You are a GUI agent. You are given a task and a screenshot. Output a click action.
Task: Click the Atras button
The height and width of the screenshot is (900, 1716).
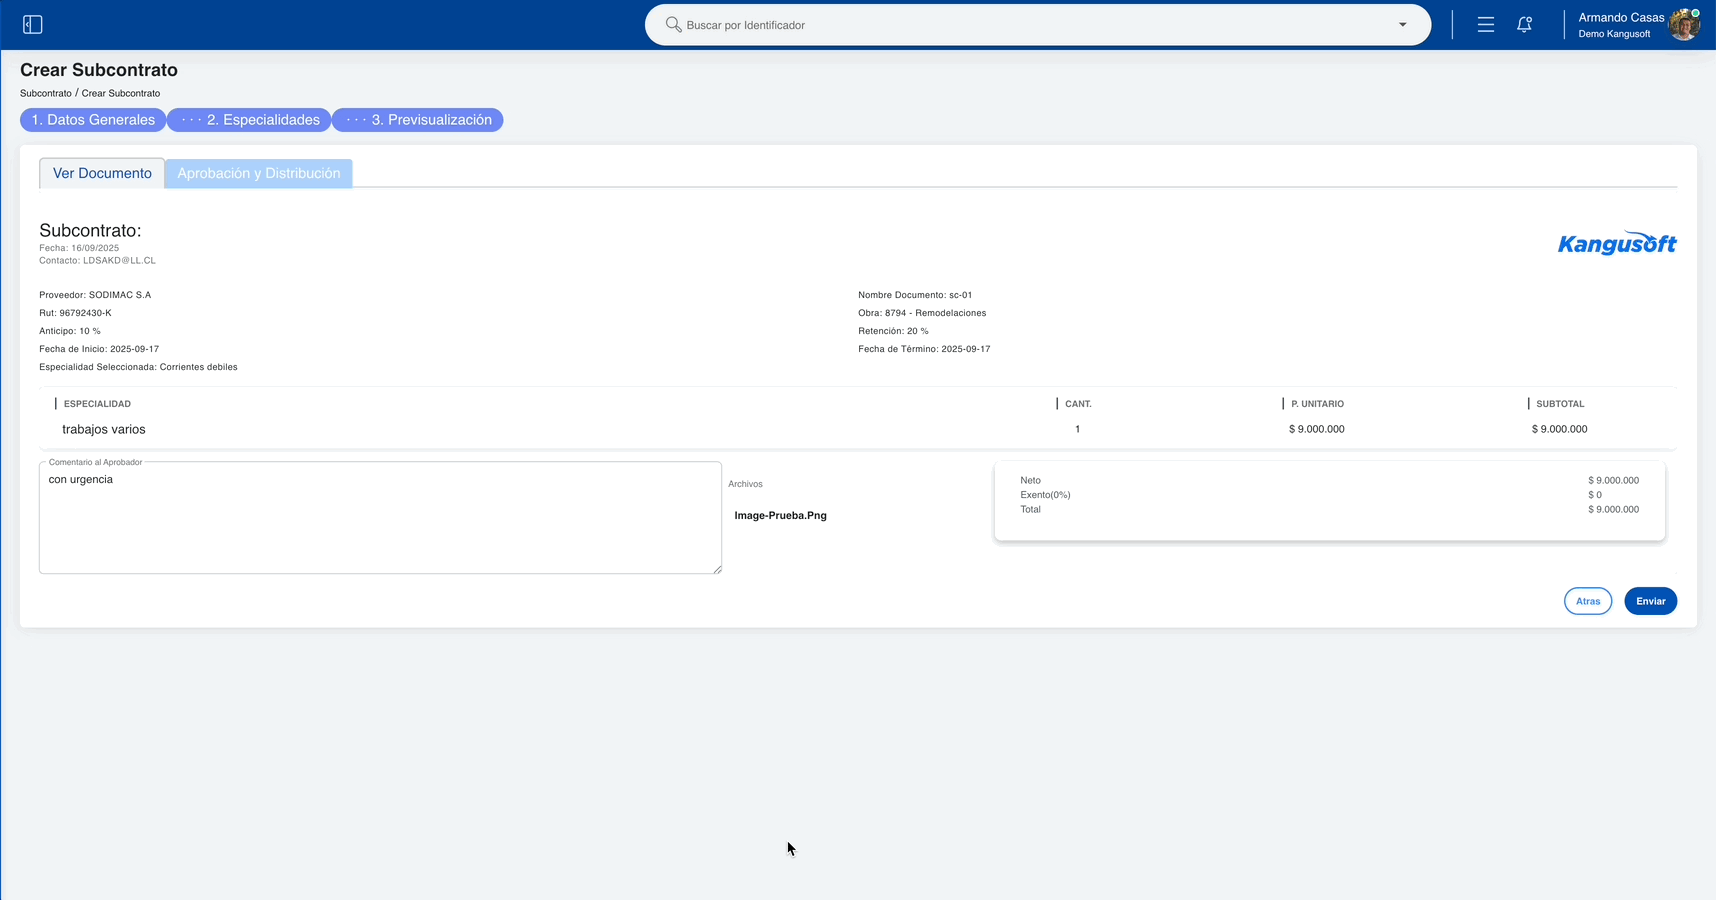pyautogui.click(x=1588, y=601)
